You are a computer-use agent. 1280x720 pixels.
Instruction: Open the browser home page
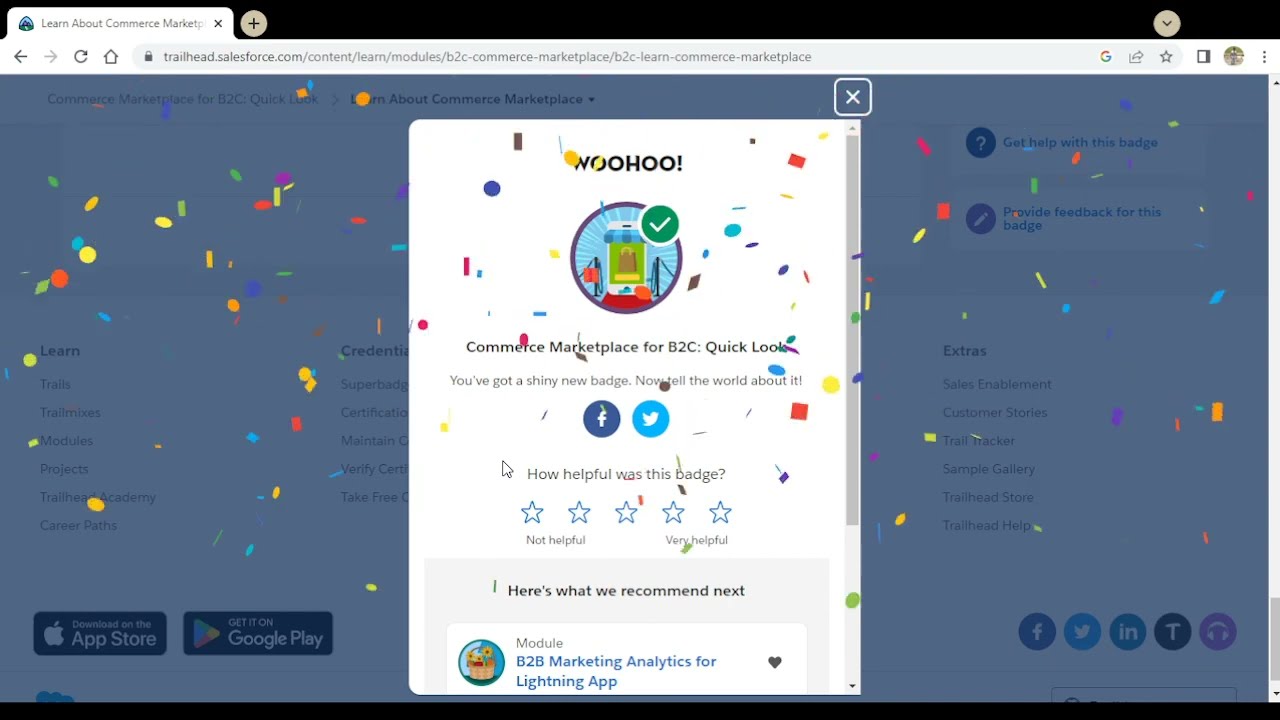(111, 57)
